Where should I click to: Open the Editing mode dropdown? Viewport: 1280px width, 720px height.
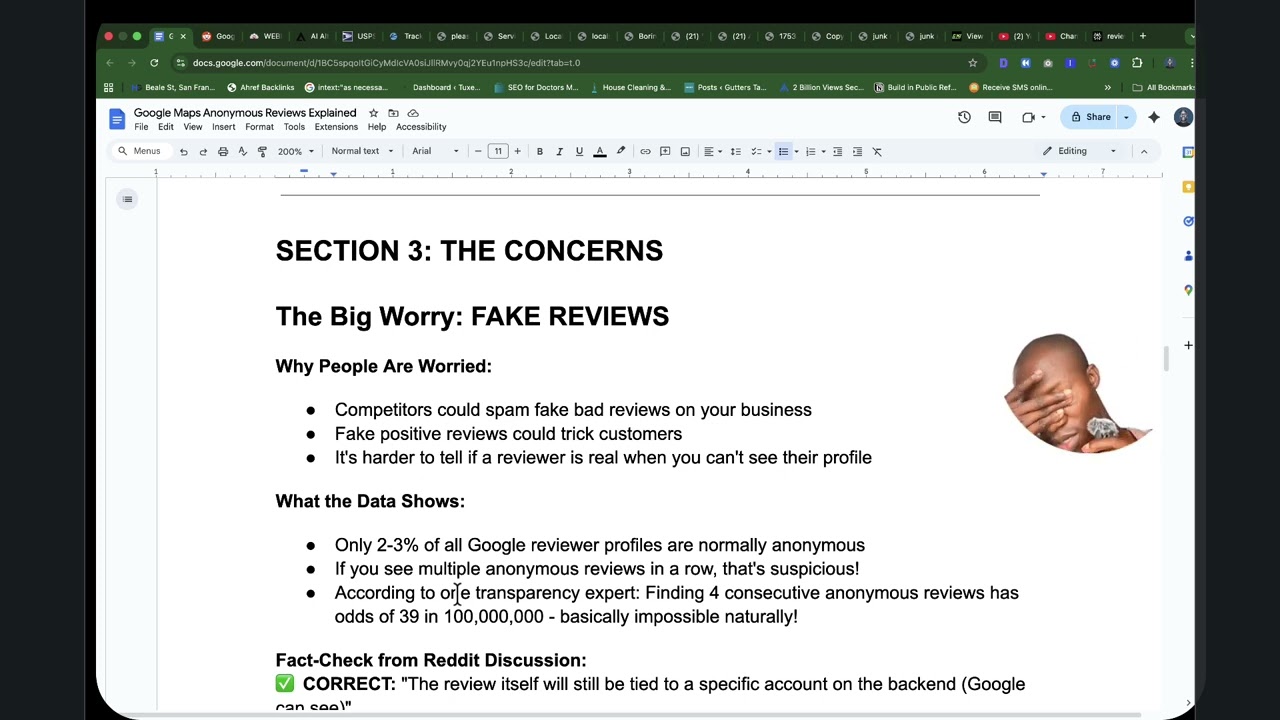[1079, 151]
